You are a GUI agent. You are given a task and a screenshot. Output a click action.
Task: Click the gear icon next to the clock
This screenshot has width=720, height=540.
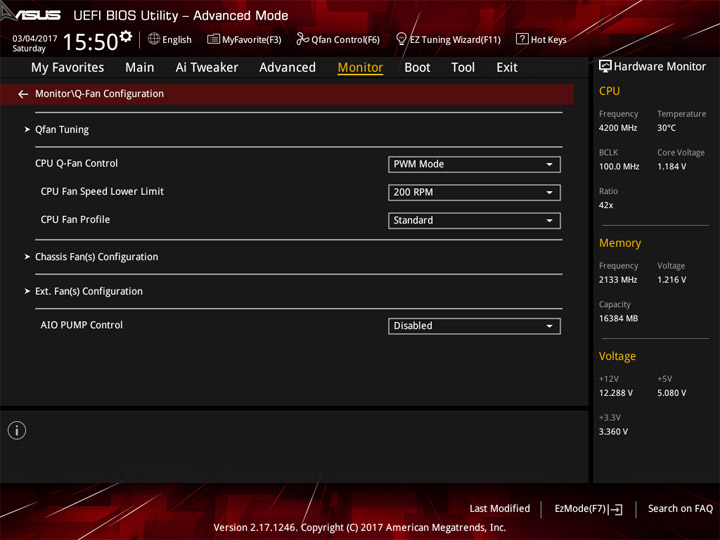126,36
